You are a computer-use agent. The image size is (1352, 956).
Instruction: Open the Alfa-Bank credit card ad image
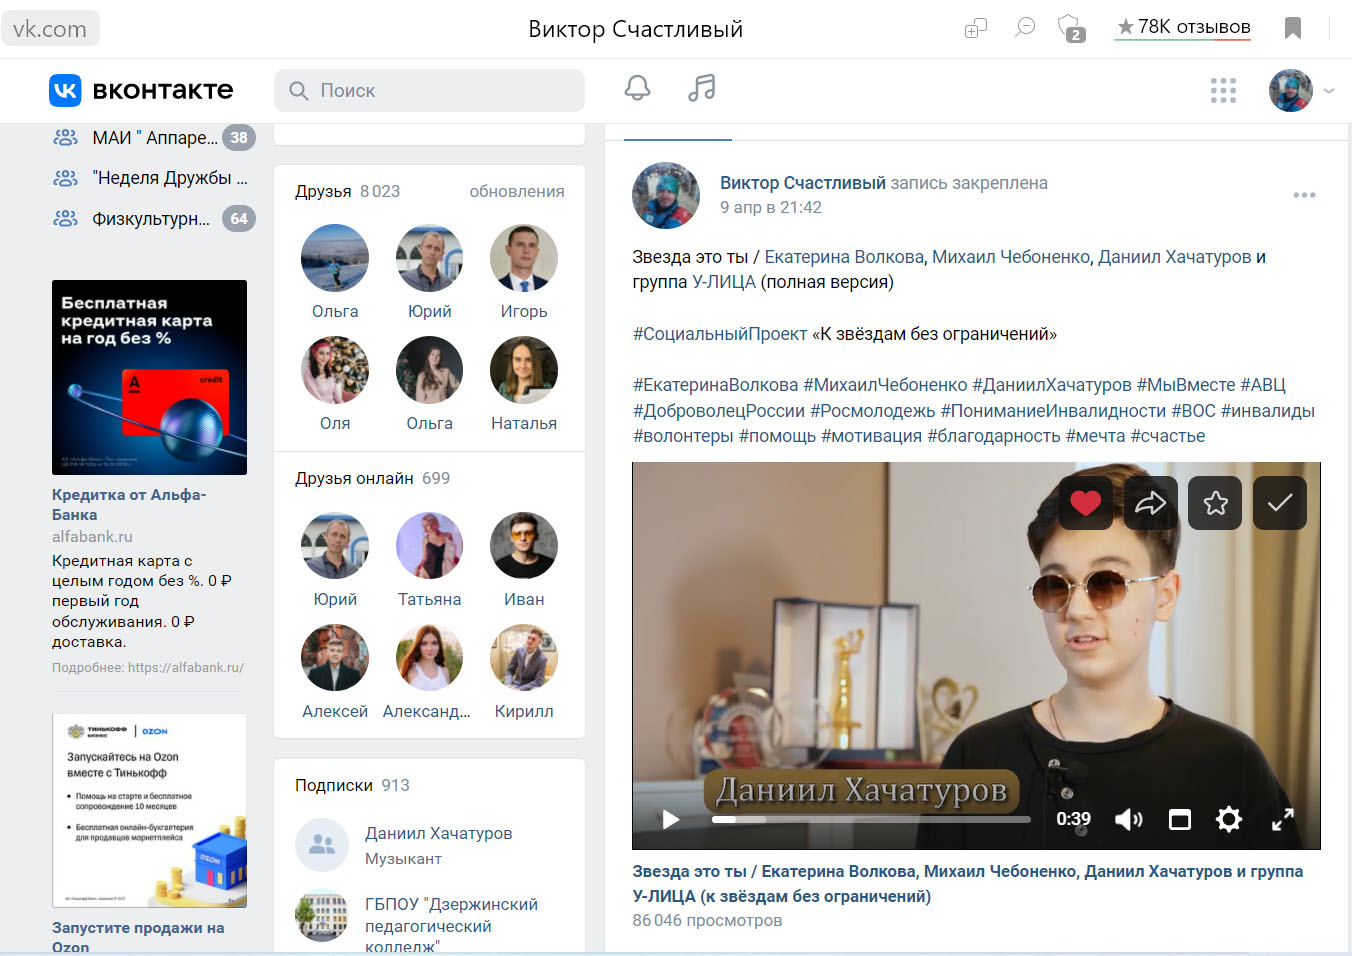(x=149, y=377)
